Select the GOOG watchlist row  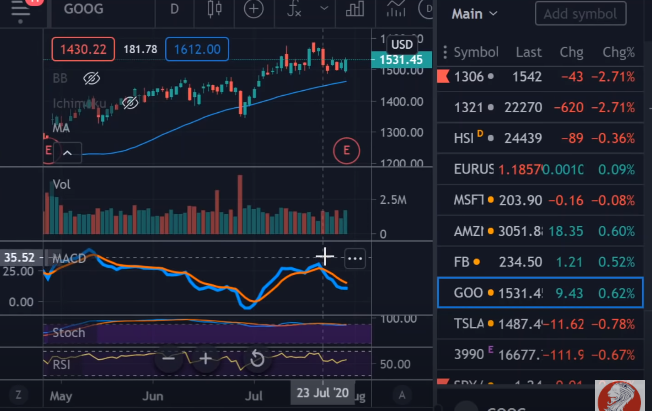(540, 293)
